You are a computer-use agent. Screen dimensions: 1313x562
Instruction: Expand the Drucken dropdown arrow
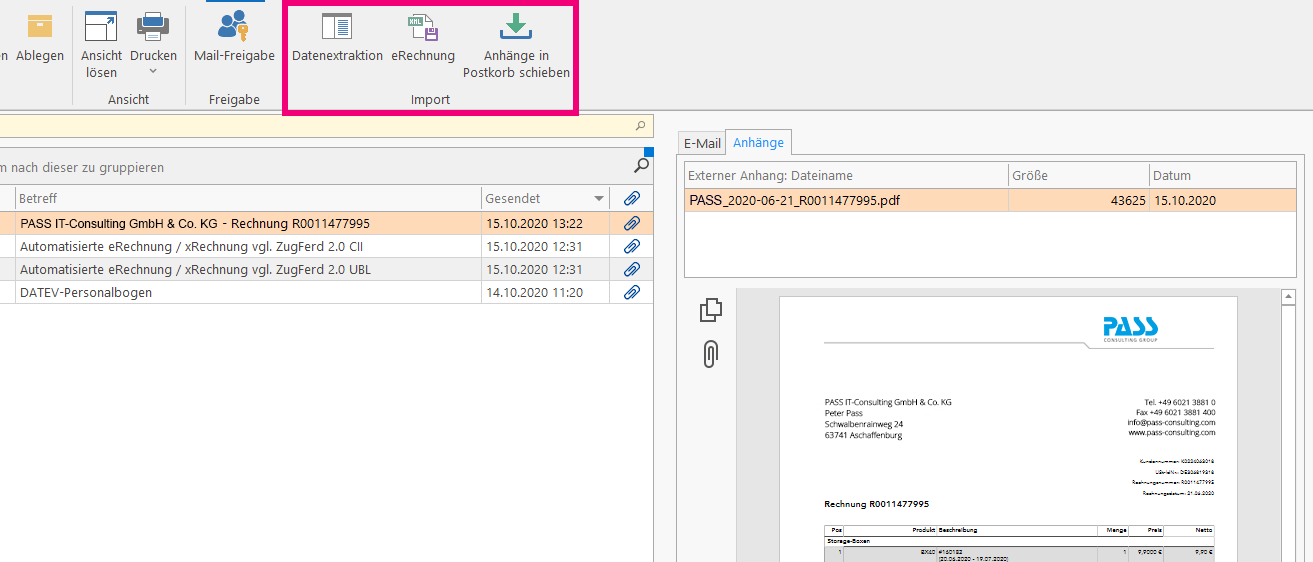pos(153,72)
